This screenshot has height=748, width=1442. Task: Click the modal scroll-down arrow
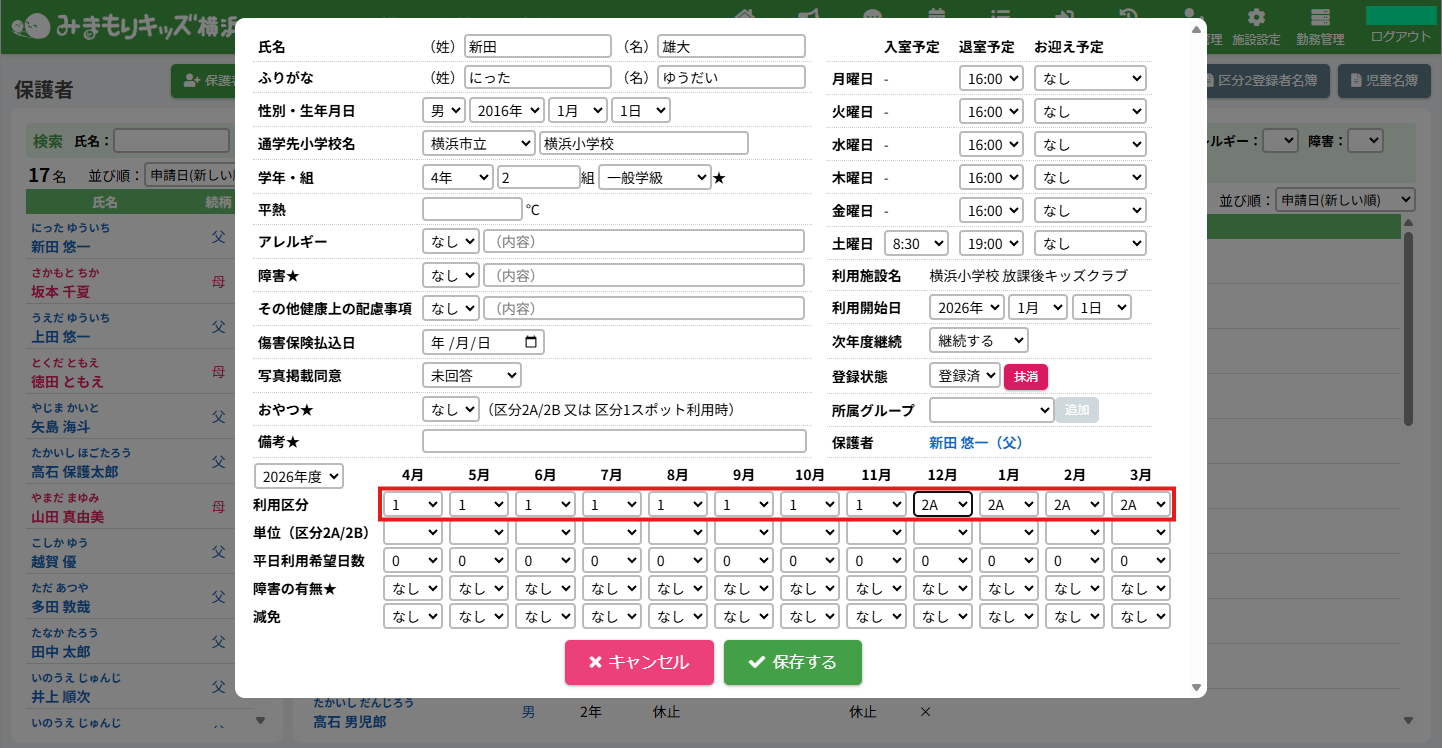pos(1196,687)
